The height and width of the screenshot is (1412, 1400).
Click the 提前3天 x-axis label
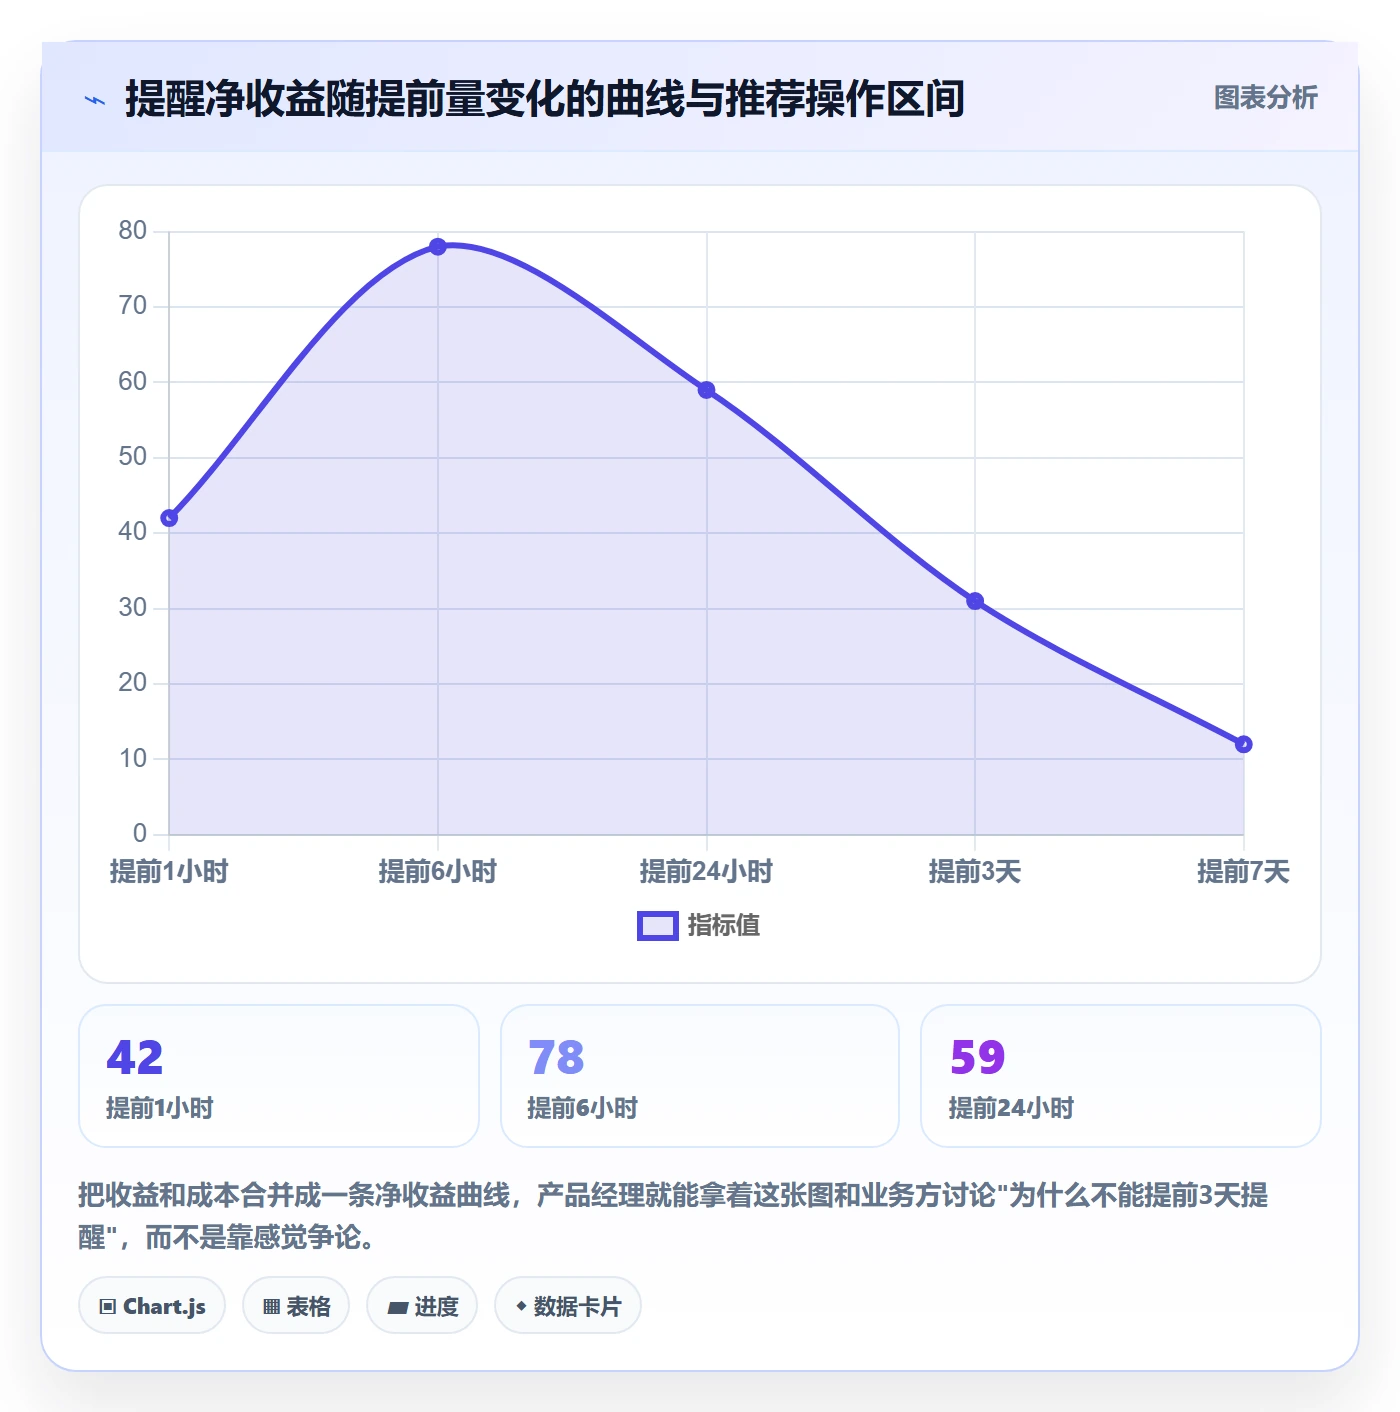975,872
